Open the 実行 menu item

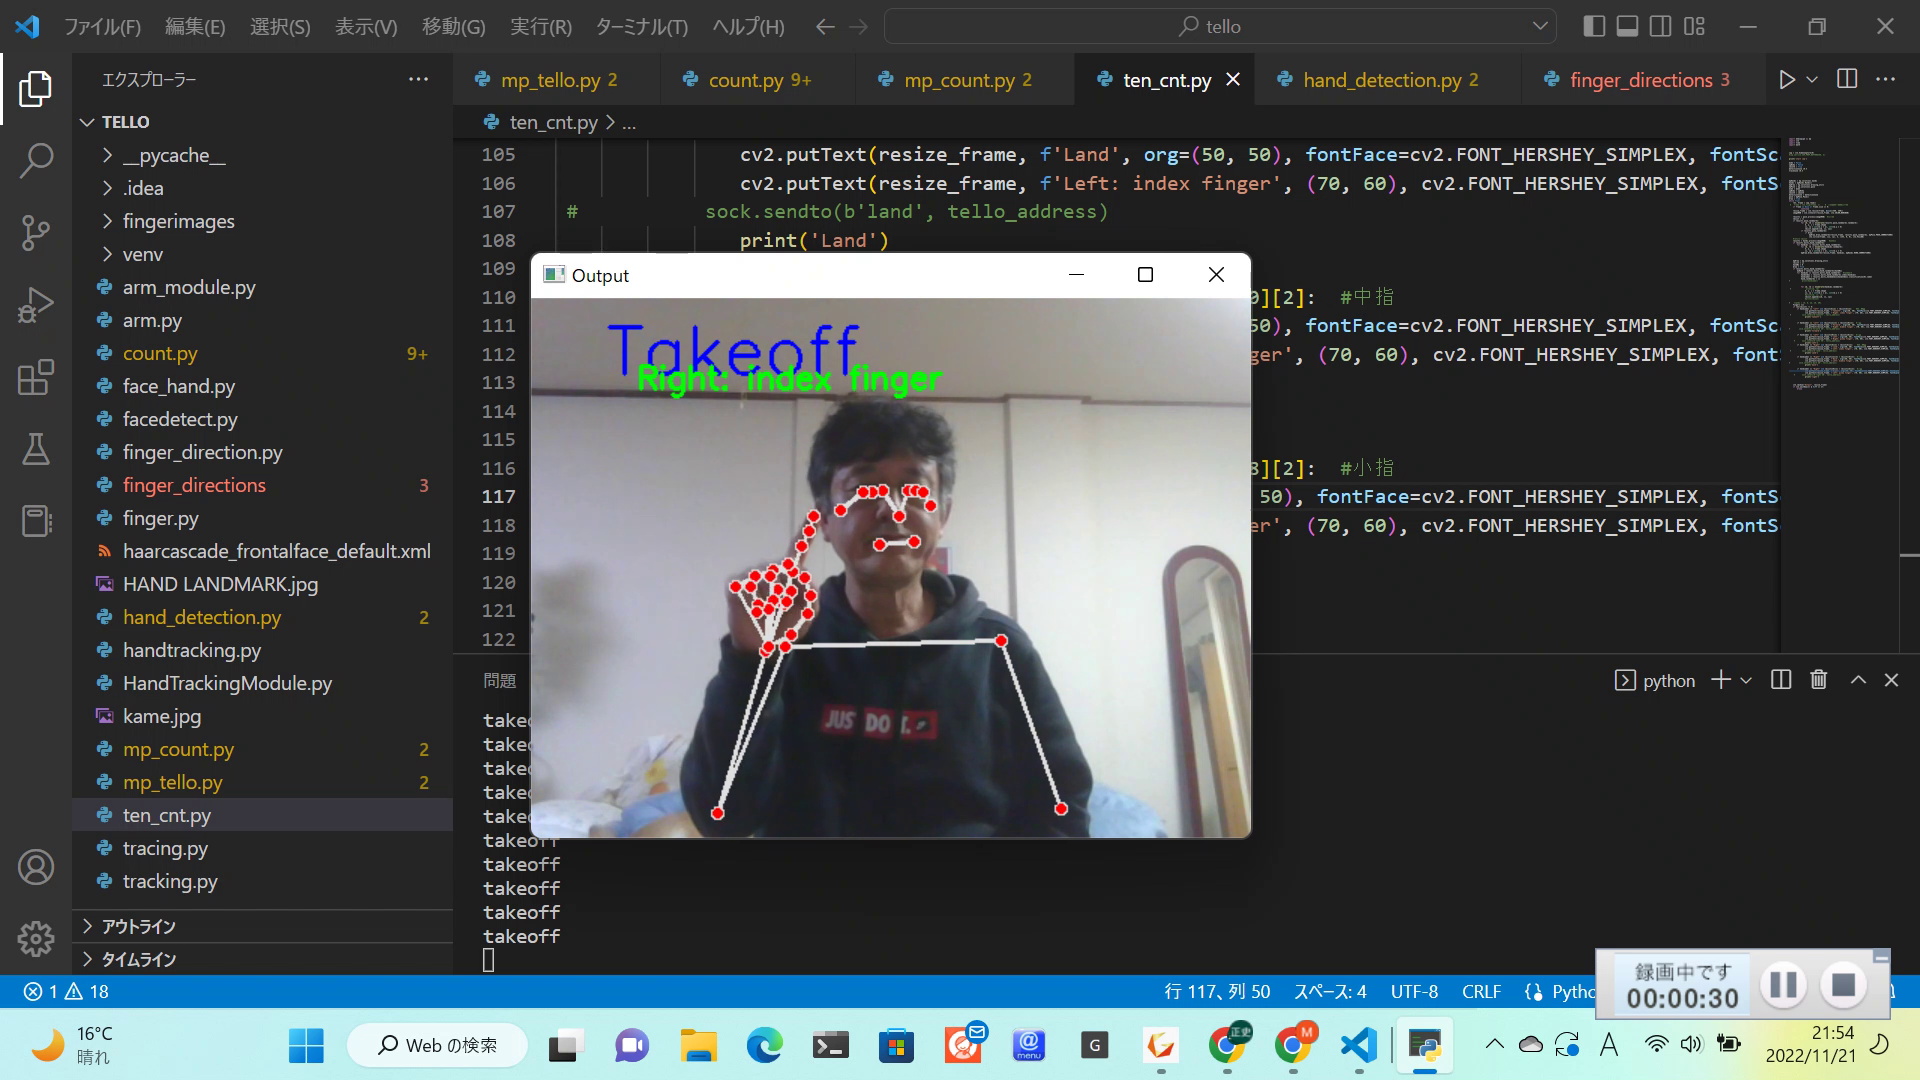pyautogui.click(x=539, y=25)
